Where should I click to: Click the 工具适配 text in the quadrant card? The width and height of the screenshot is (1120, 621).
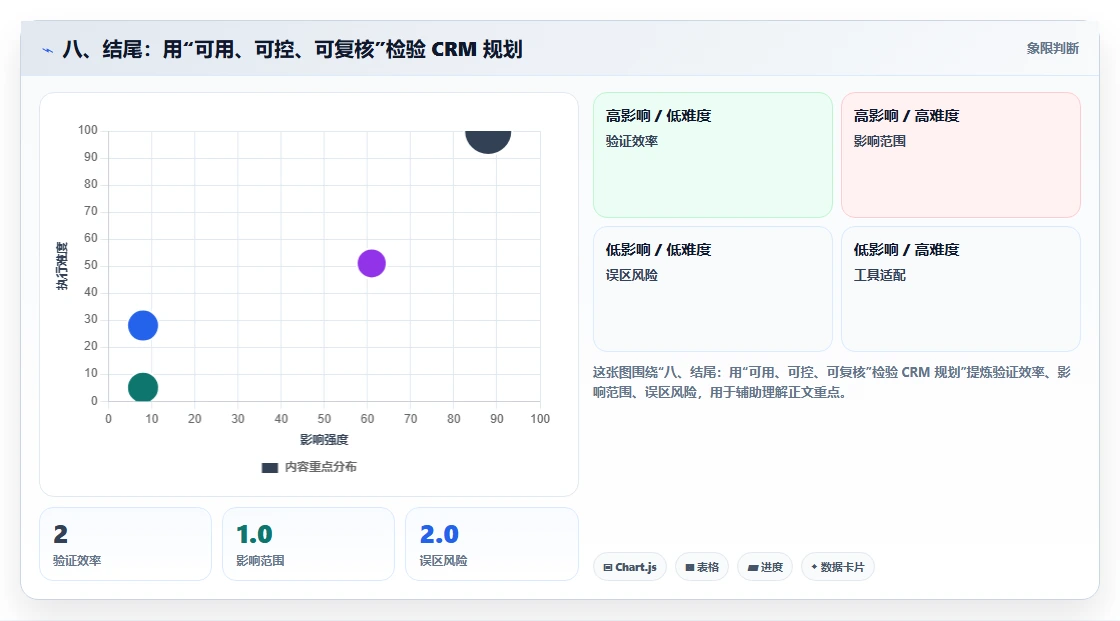pyautogui.click(x=879, y=275)
